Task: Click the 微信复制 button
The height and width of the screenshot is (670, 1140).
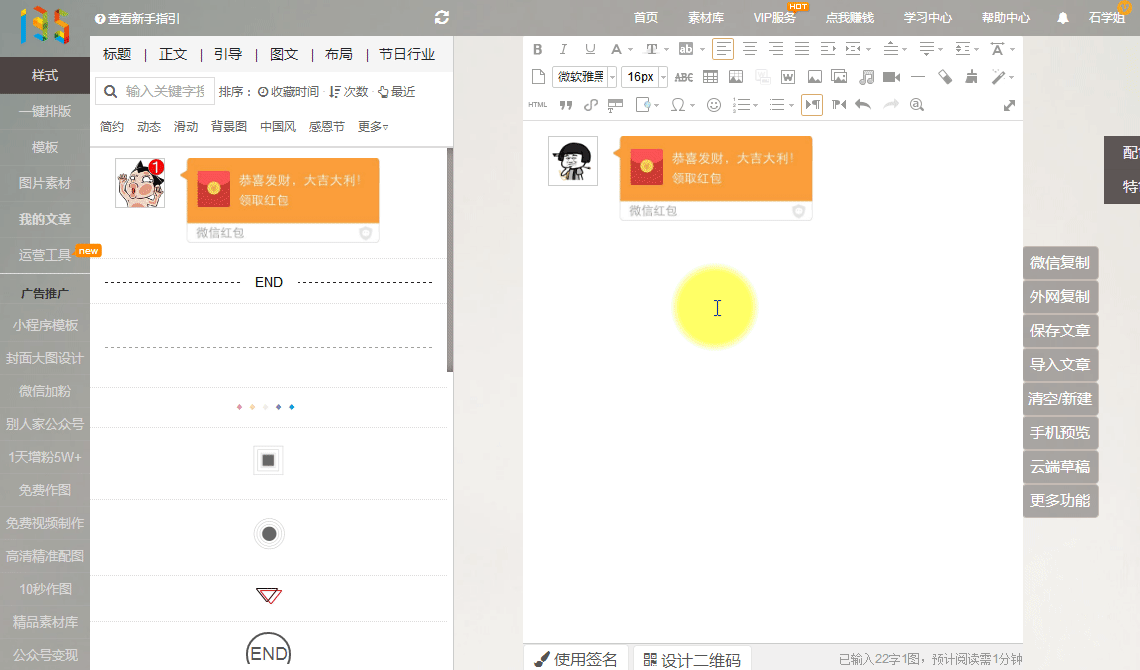Action: point(1060,263)
